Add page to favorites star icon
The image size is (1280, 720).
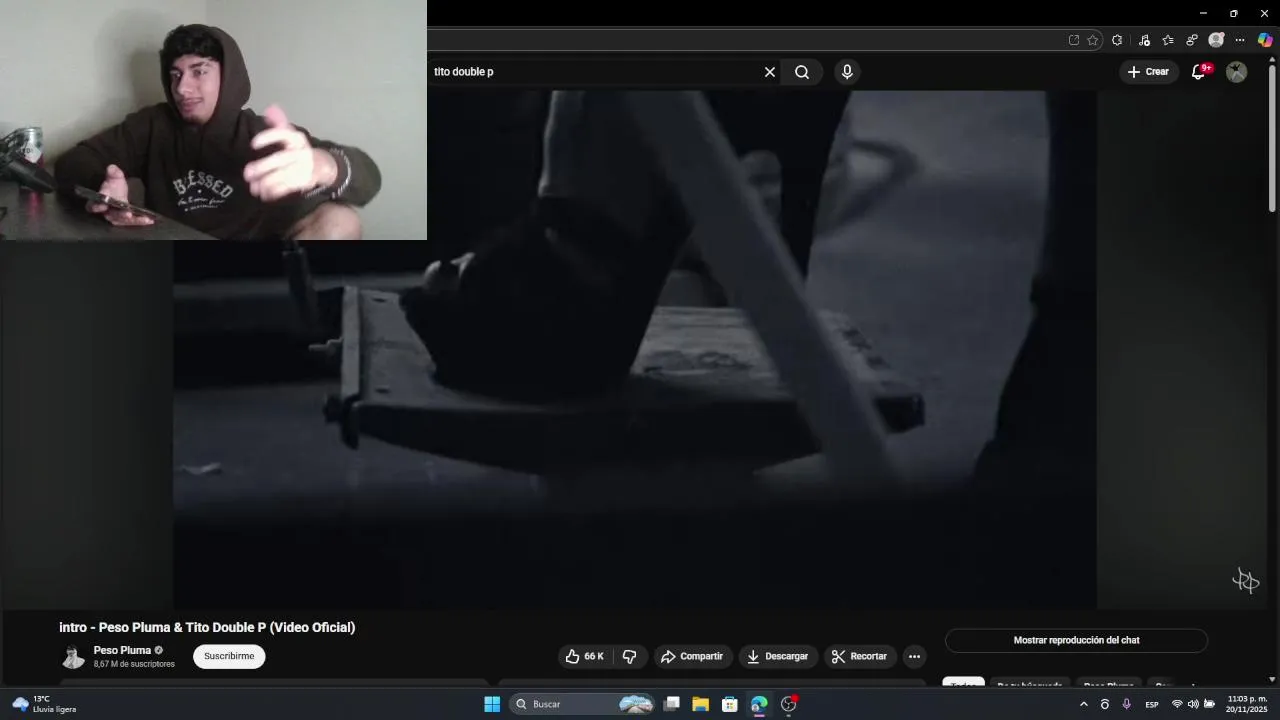tap(1093, 40)
